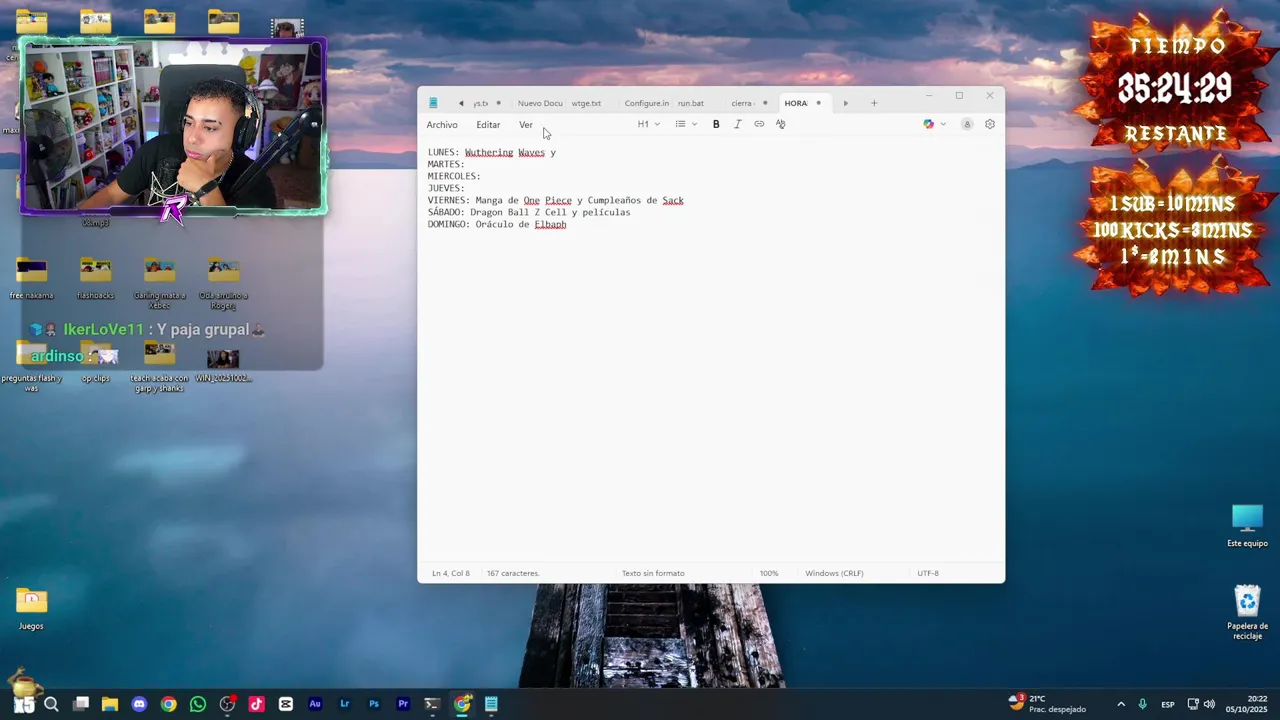This screenshot has height=720, width=1280.
Task: Open the Ver menu
Action: click(x=526, y=125)
